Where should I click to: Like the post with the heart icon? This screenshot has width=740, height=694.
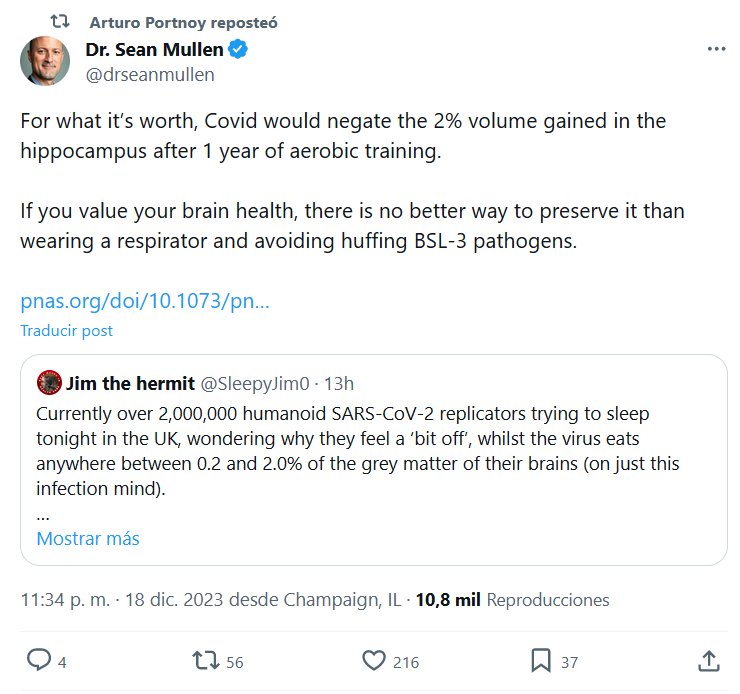click(x=373, y=661)
